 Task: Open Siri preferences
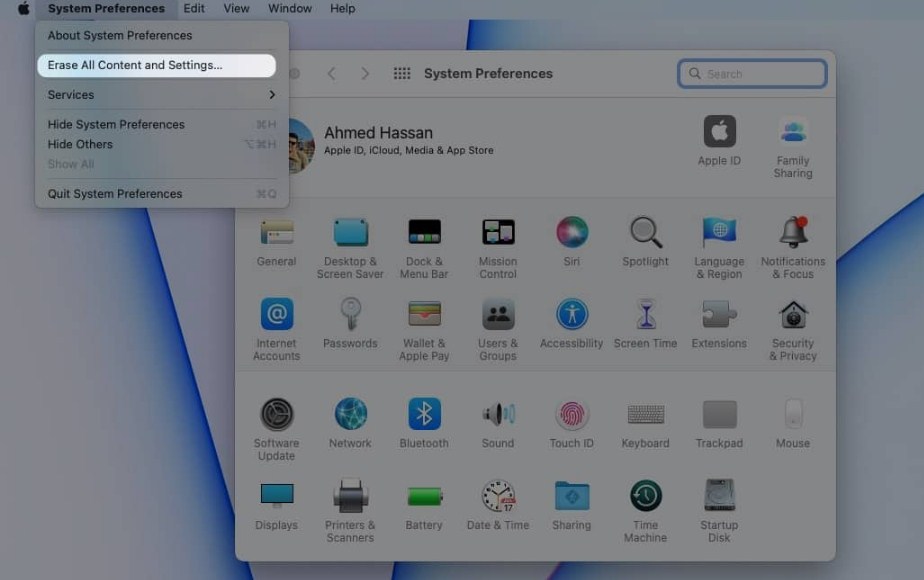pos(572,242)
